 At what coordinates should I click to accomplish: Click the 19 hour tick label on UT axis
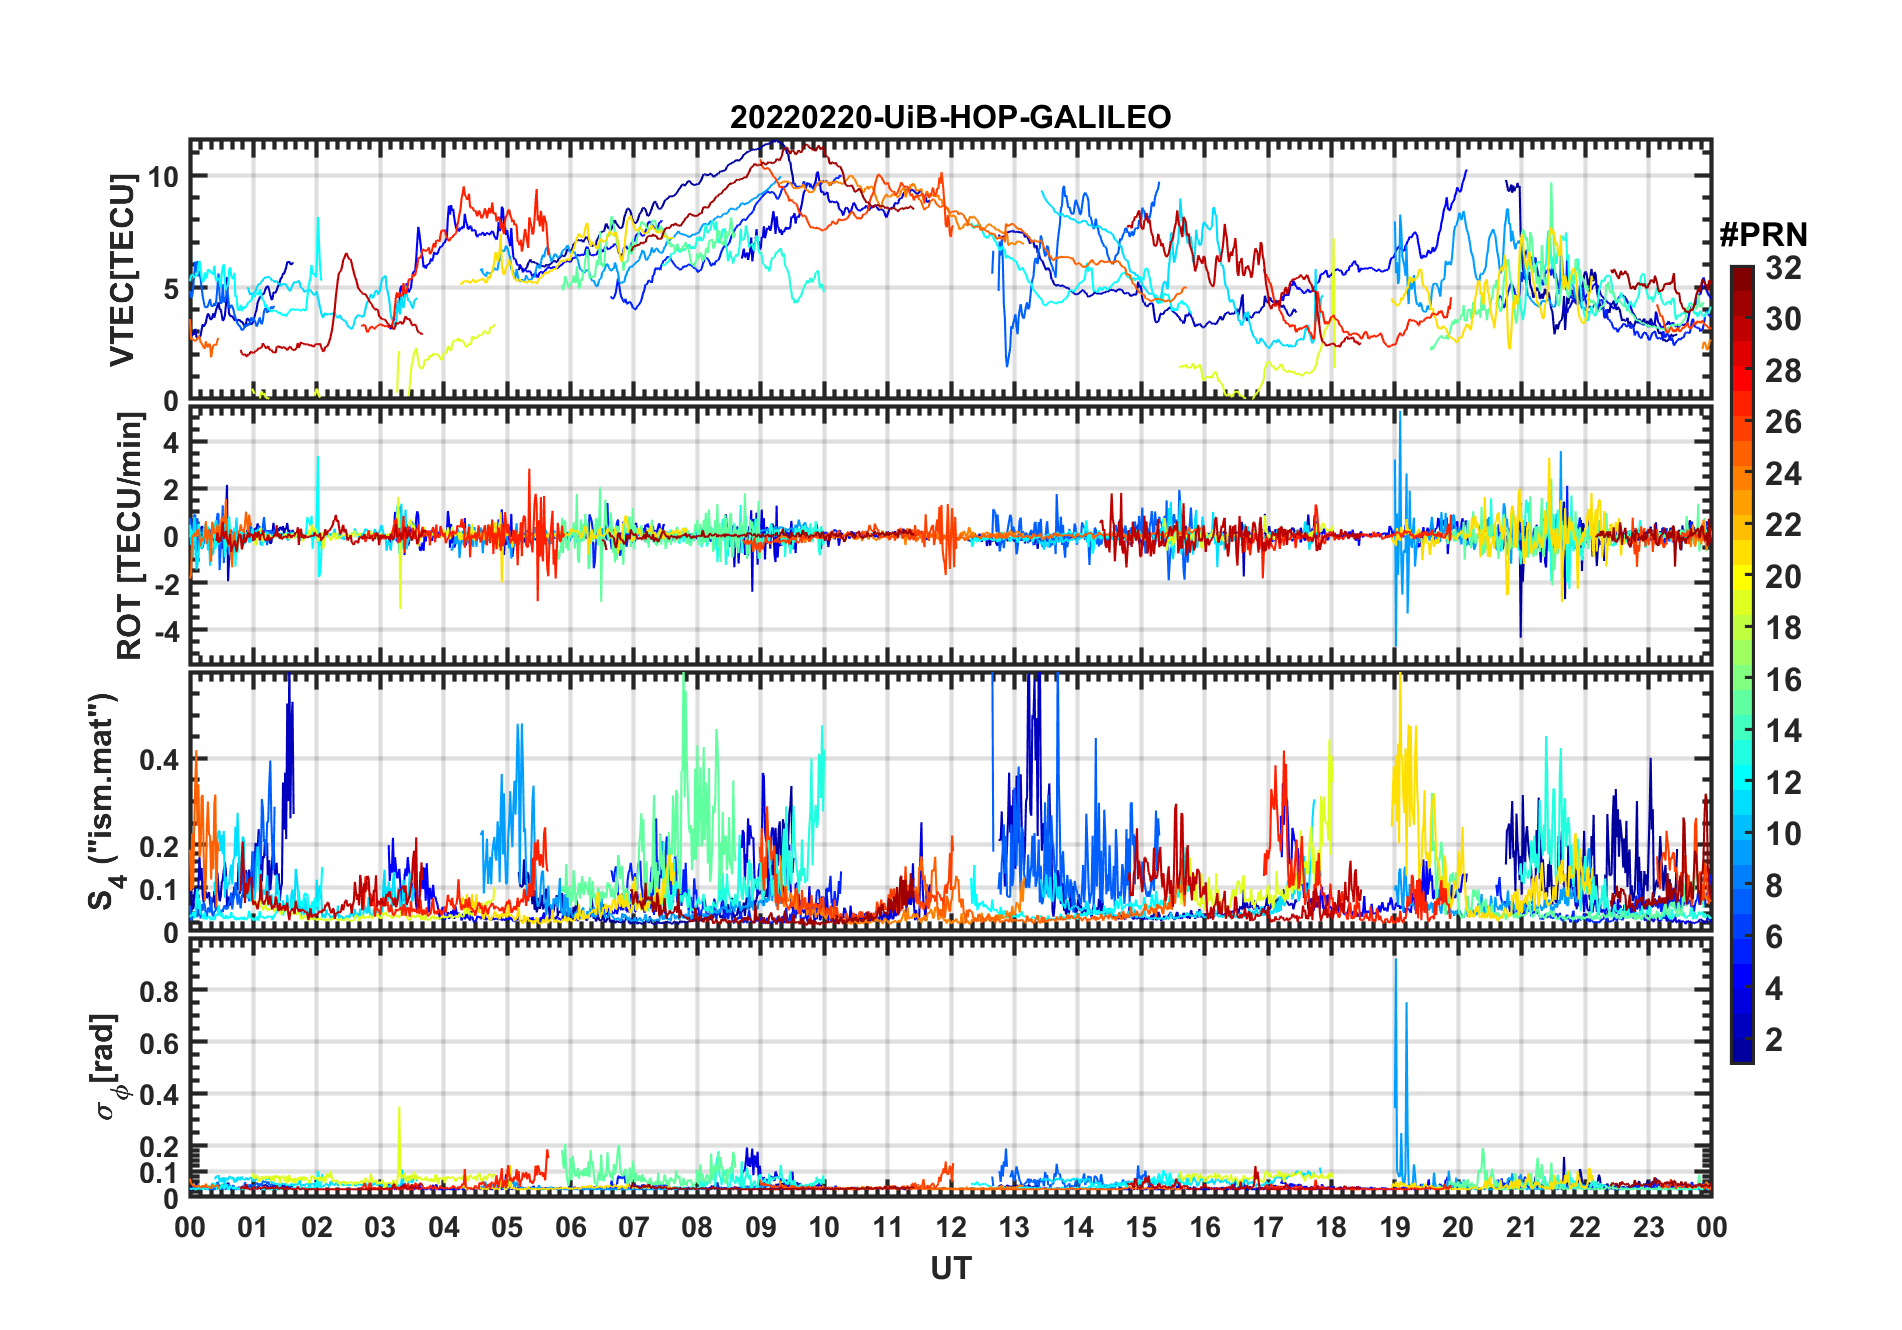1395,1227
